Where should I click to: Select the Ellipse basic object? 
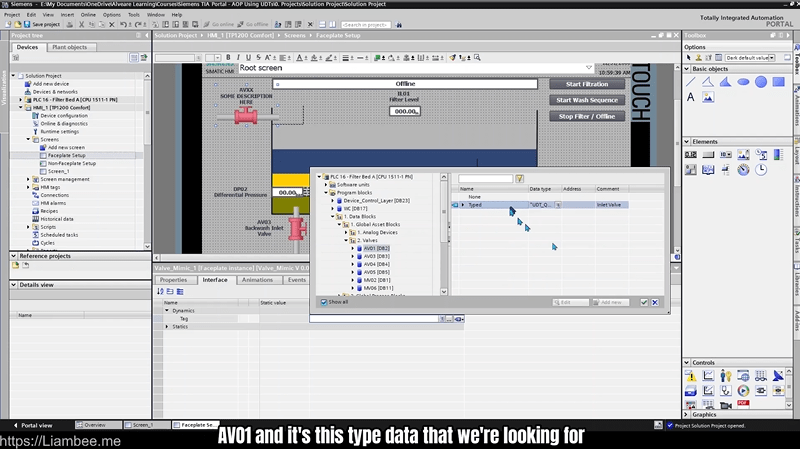tap(743, 81)
